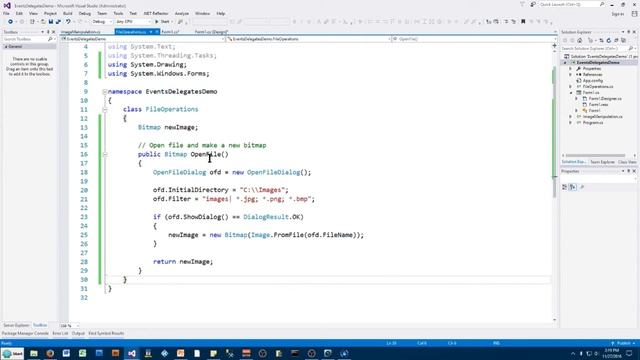Click the Sync with Active Document icon
The height and width of the screenshot is (360, 640).
click(601, 40)
